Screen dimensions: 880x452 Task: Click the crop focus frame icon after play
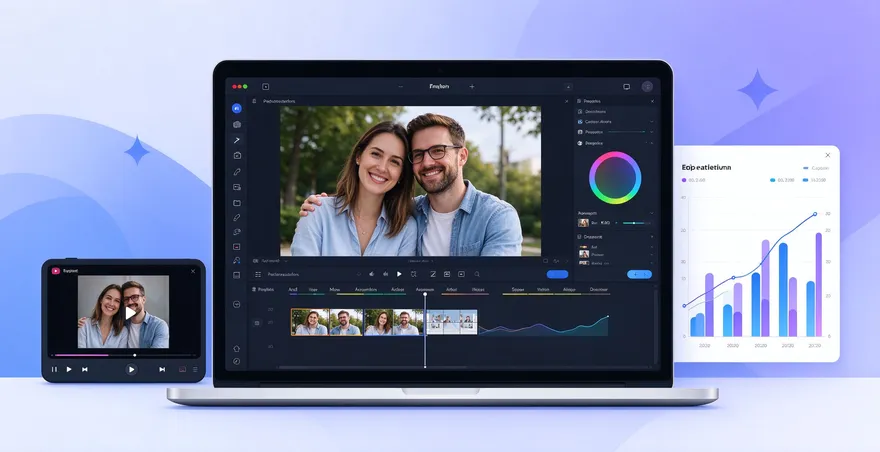point(414,274)
